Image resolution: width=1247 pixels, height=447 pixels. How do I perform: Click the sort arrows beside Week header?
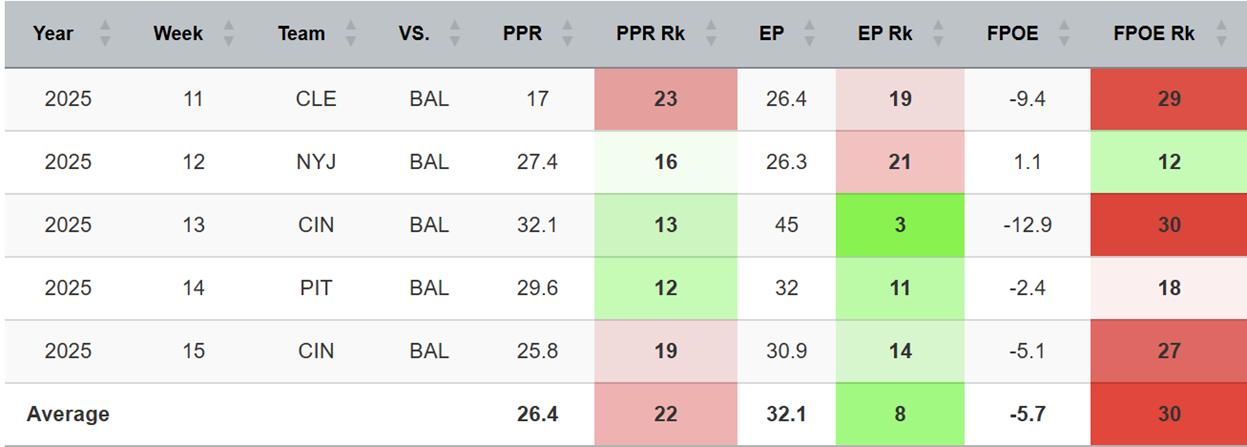pos(228,34)
